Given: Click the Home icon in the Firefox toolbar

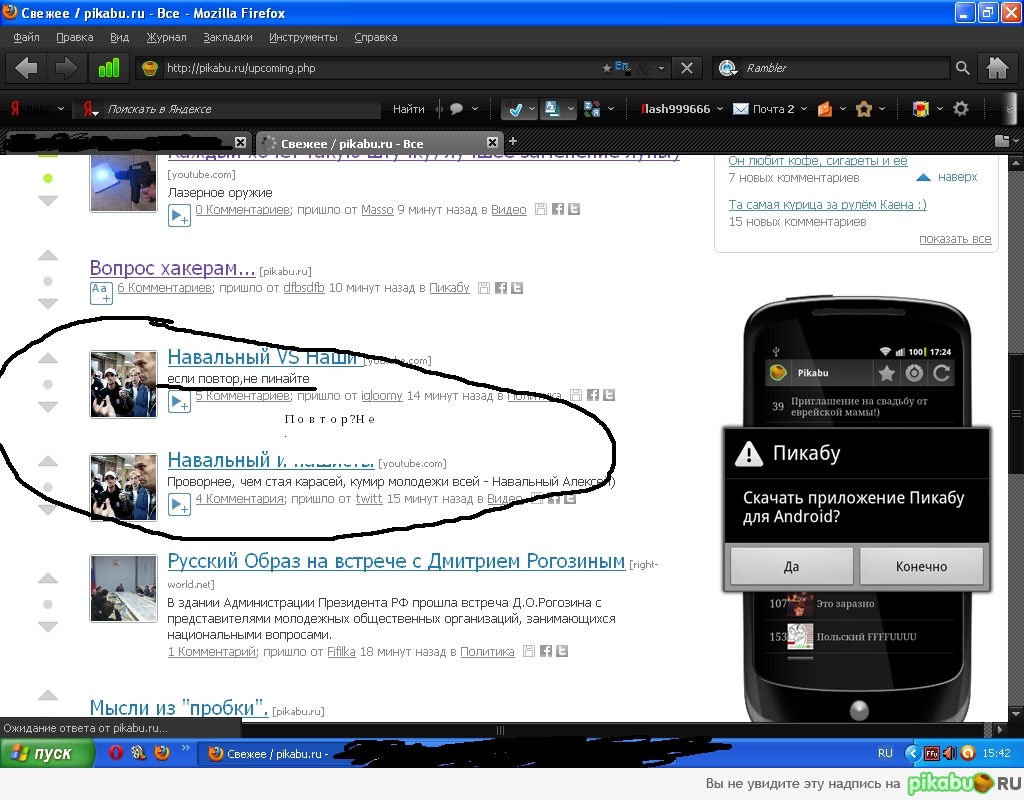Looking at the screenshot, I should click(996, 68).
